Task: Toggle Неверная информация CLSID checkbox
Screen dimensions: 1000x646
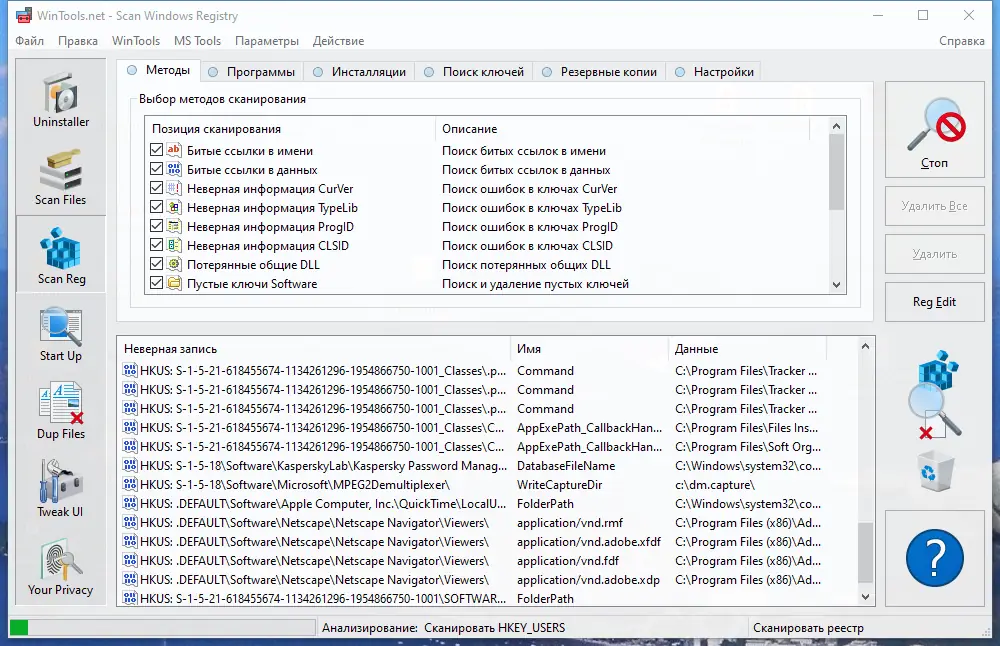Action: 156,246
